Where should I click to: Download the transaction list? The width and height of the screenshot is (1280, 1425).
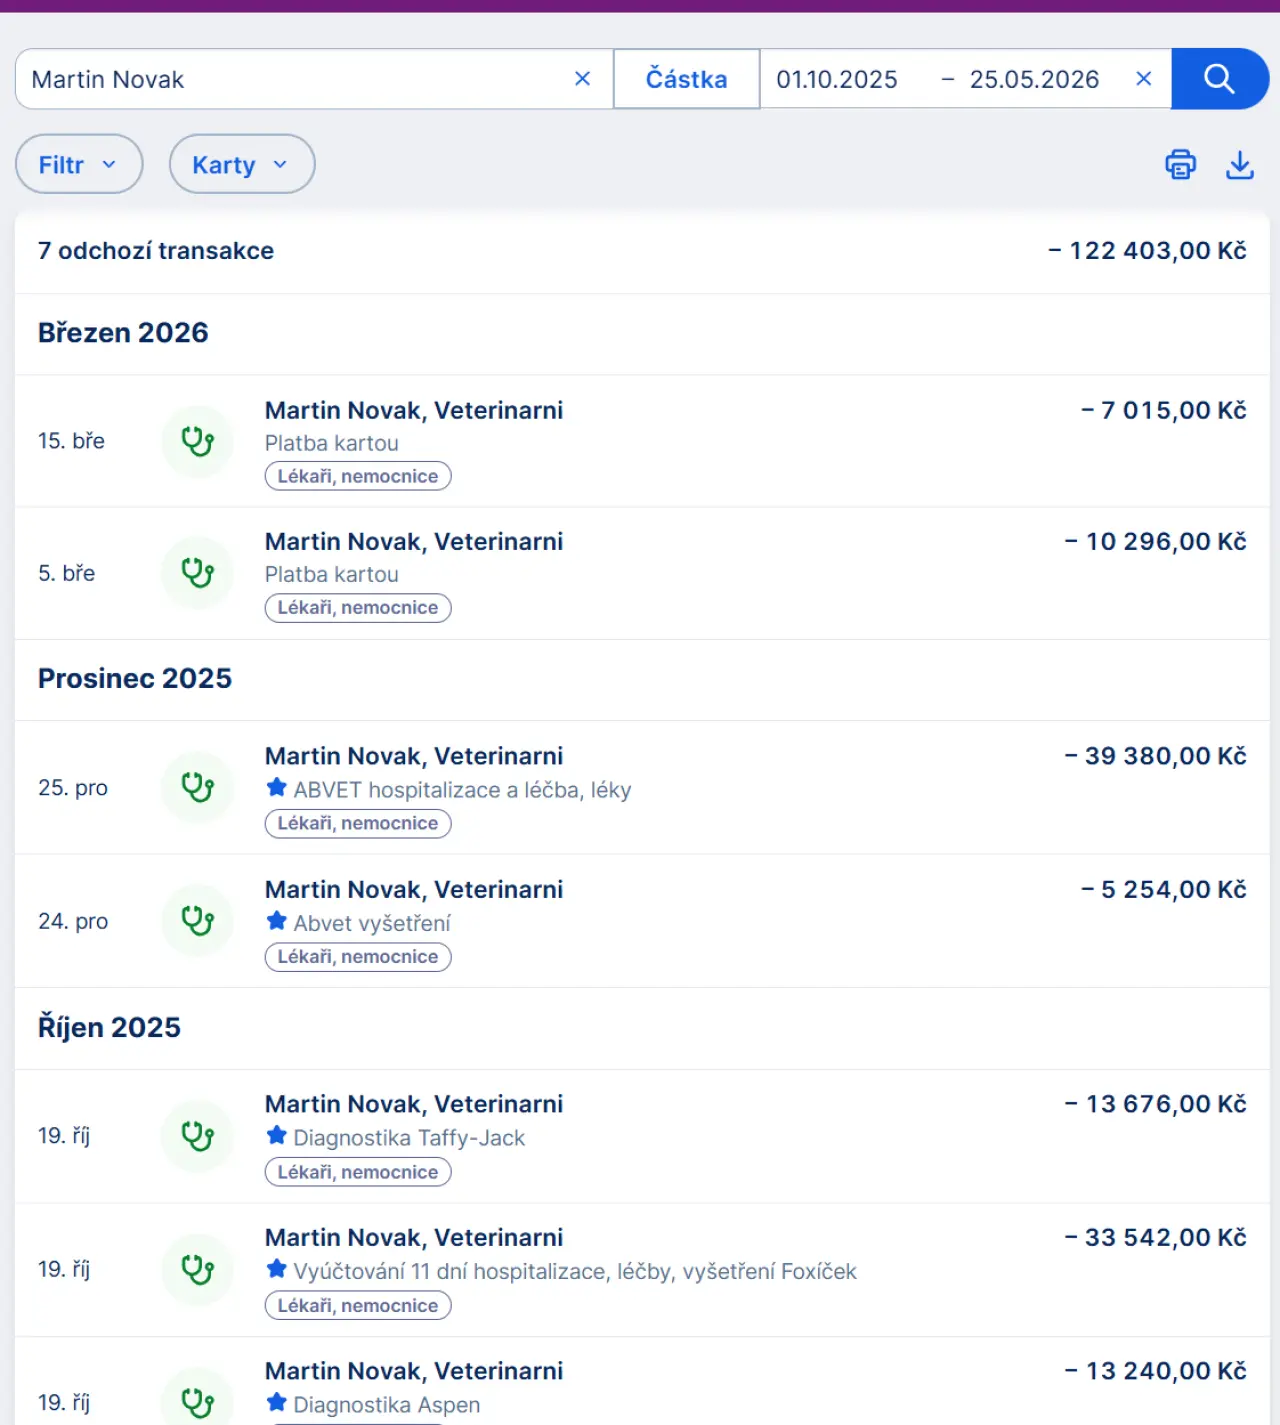pyautogui.click(x=1240, y=164)
